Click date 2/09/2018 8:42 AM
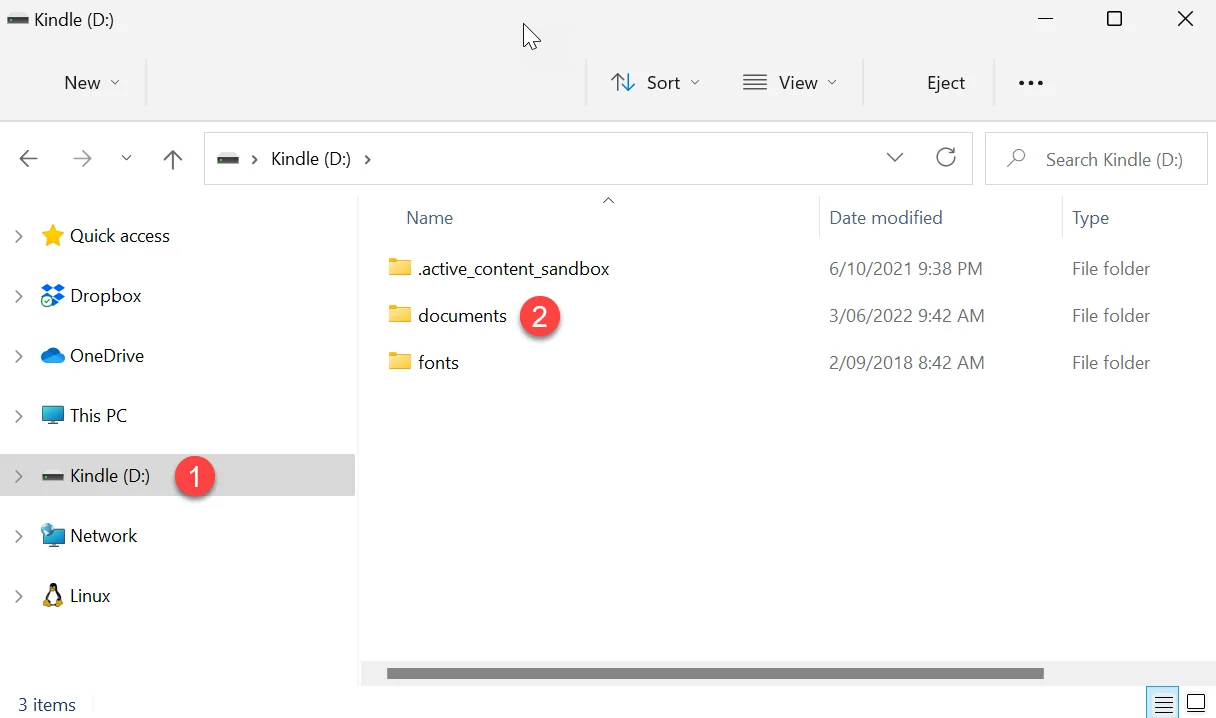This screenshot has width=1216, height=718. (907, 363)
